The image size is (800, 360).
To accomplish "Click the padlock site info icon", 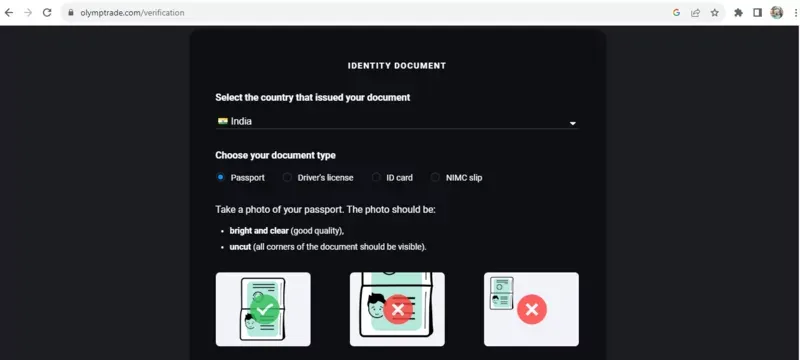I will (71, 13).
